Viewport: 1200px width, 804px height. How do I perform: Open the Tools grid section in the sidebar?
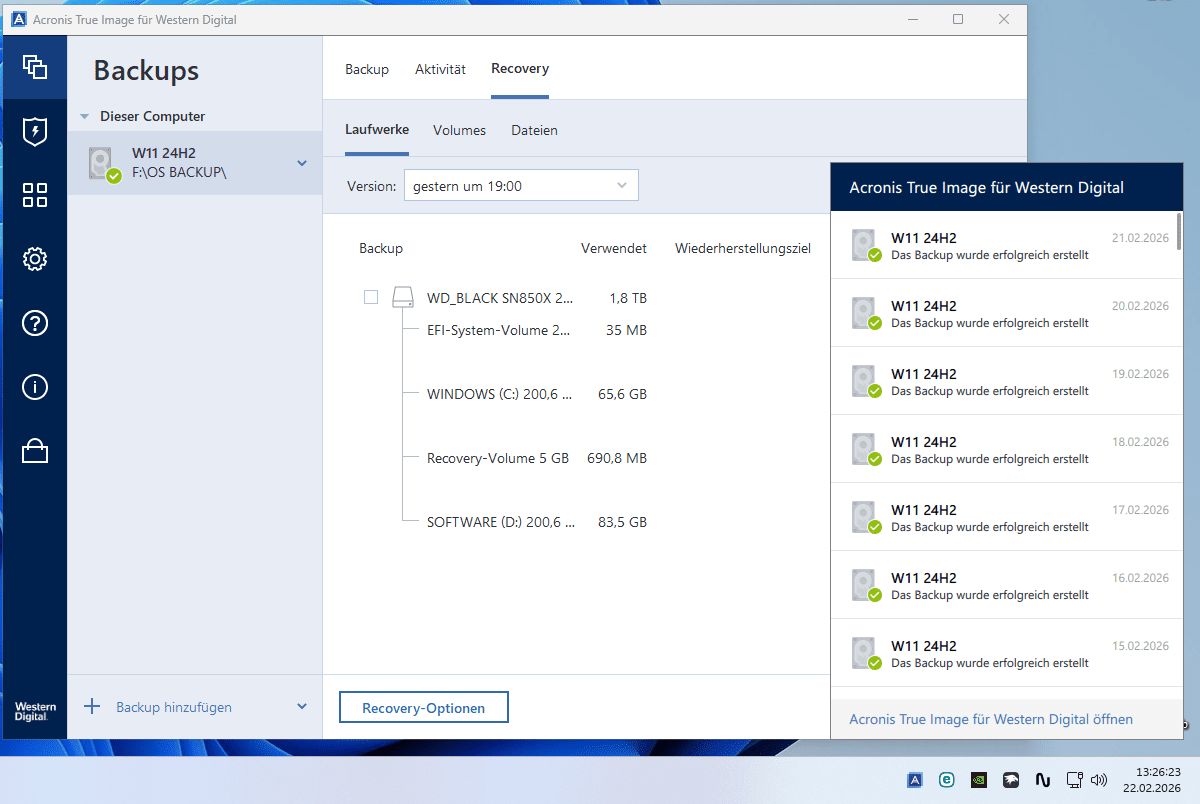point(35,195)
